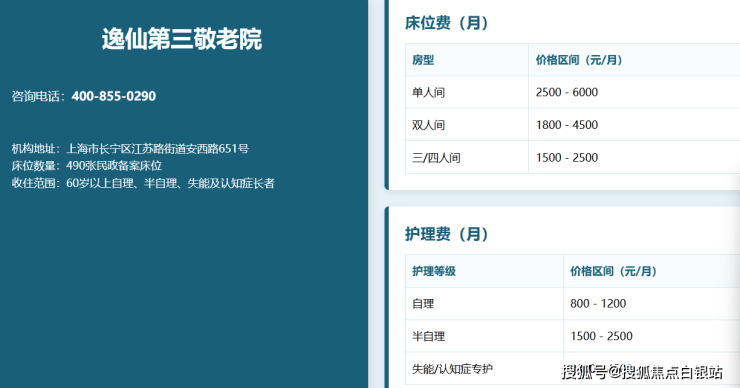
Task: Click the 护理费（月） heading
Action: tap(446, 234)
